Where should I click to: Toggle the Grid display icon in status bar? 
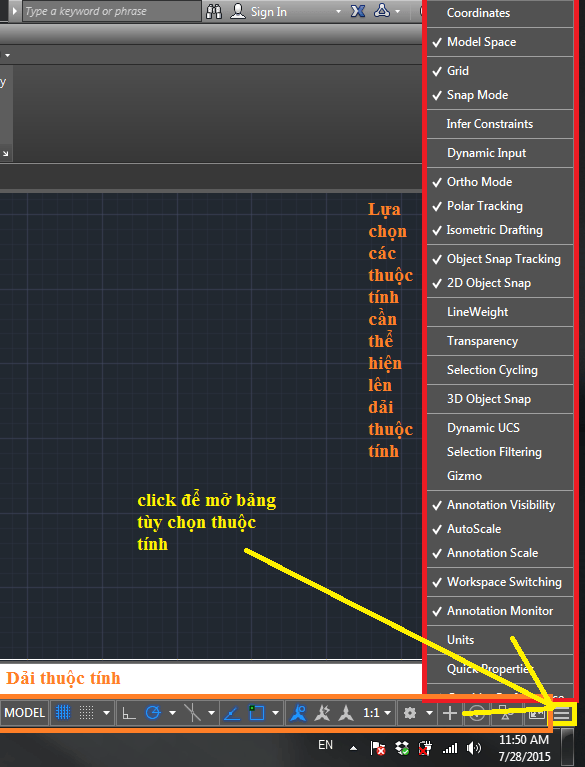pos(63,713)
